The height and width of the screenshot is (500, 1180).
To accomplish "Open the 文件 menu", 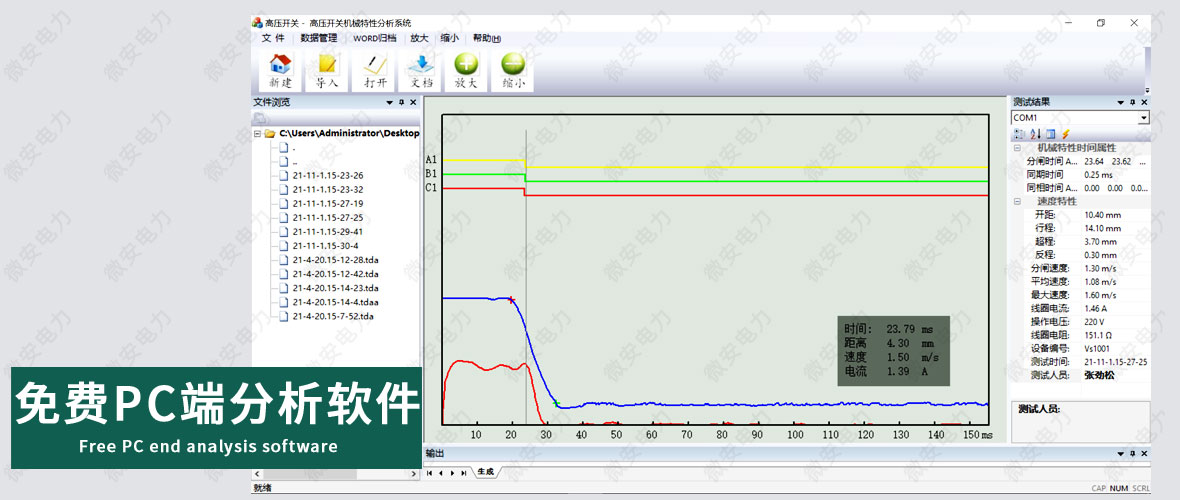I will coord(272,38).
